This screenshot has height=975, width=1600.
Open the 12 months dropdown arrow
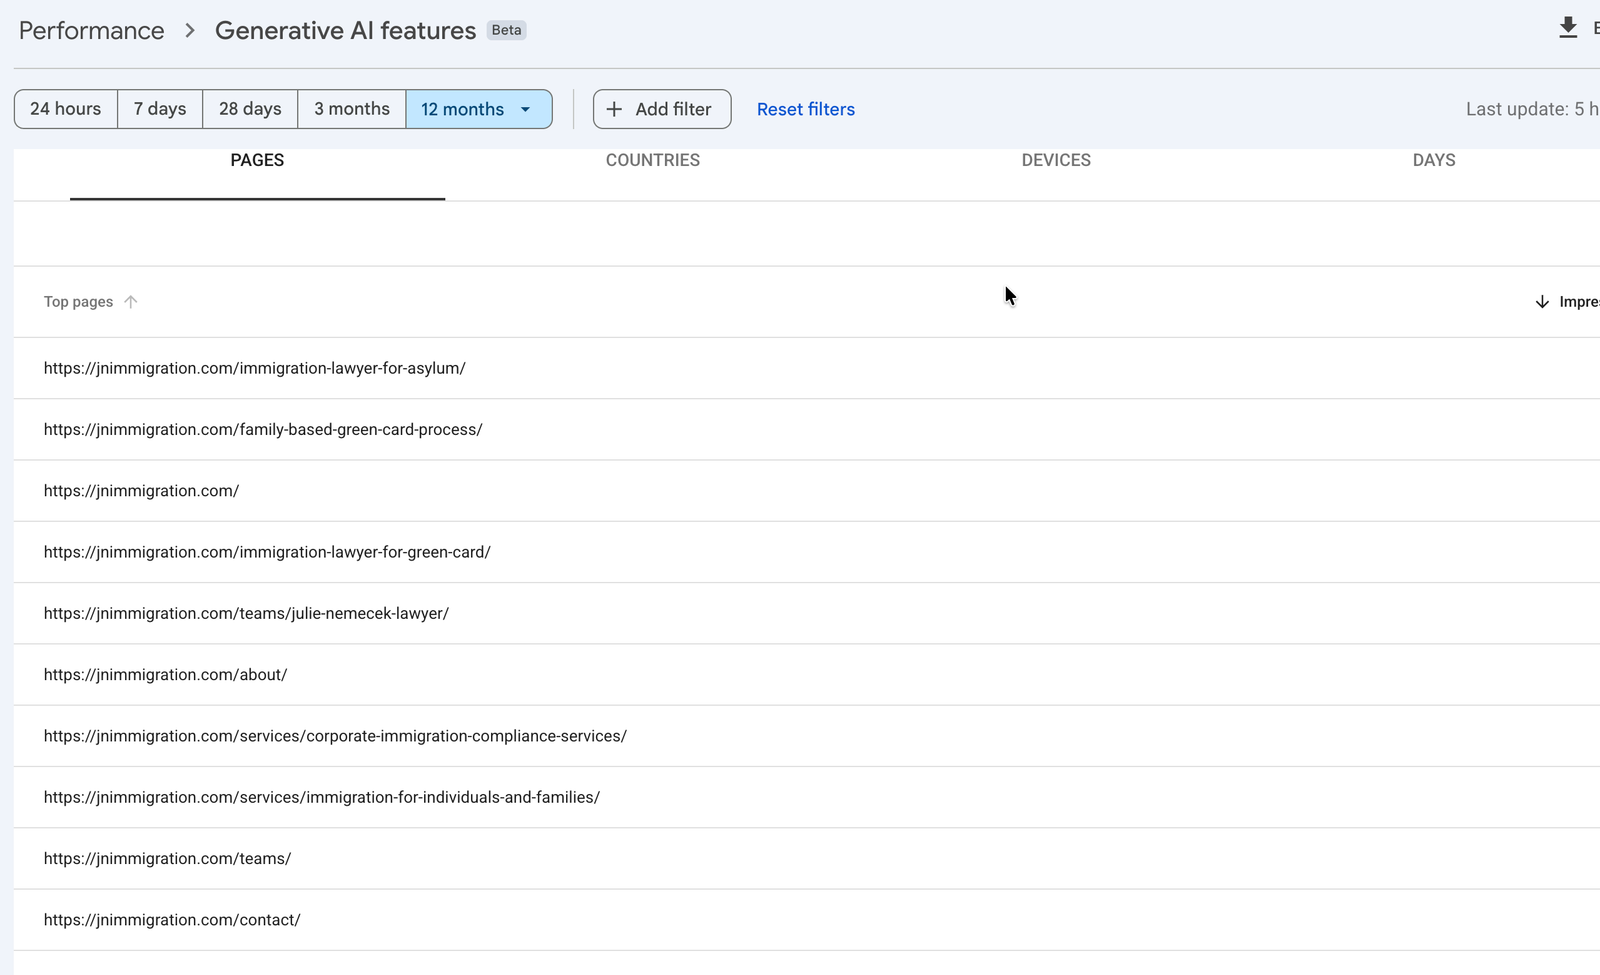[x=526, y=109]
